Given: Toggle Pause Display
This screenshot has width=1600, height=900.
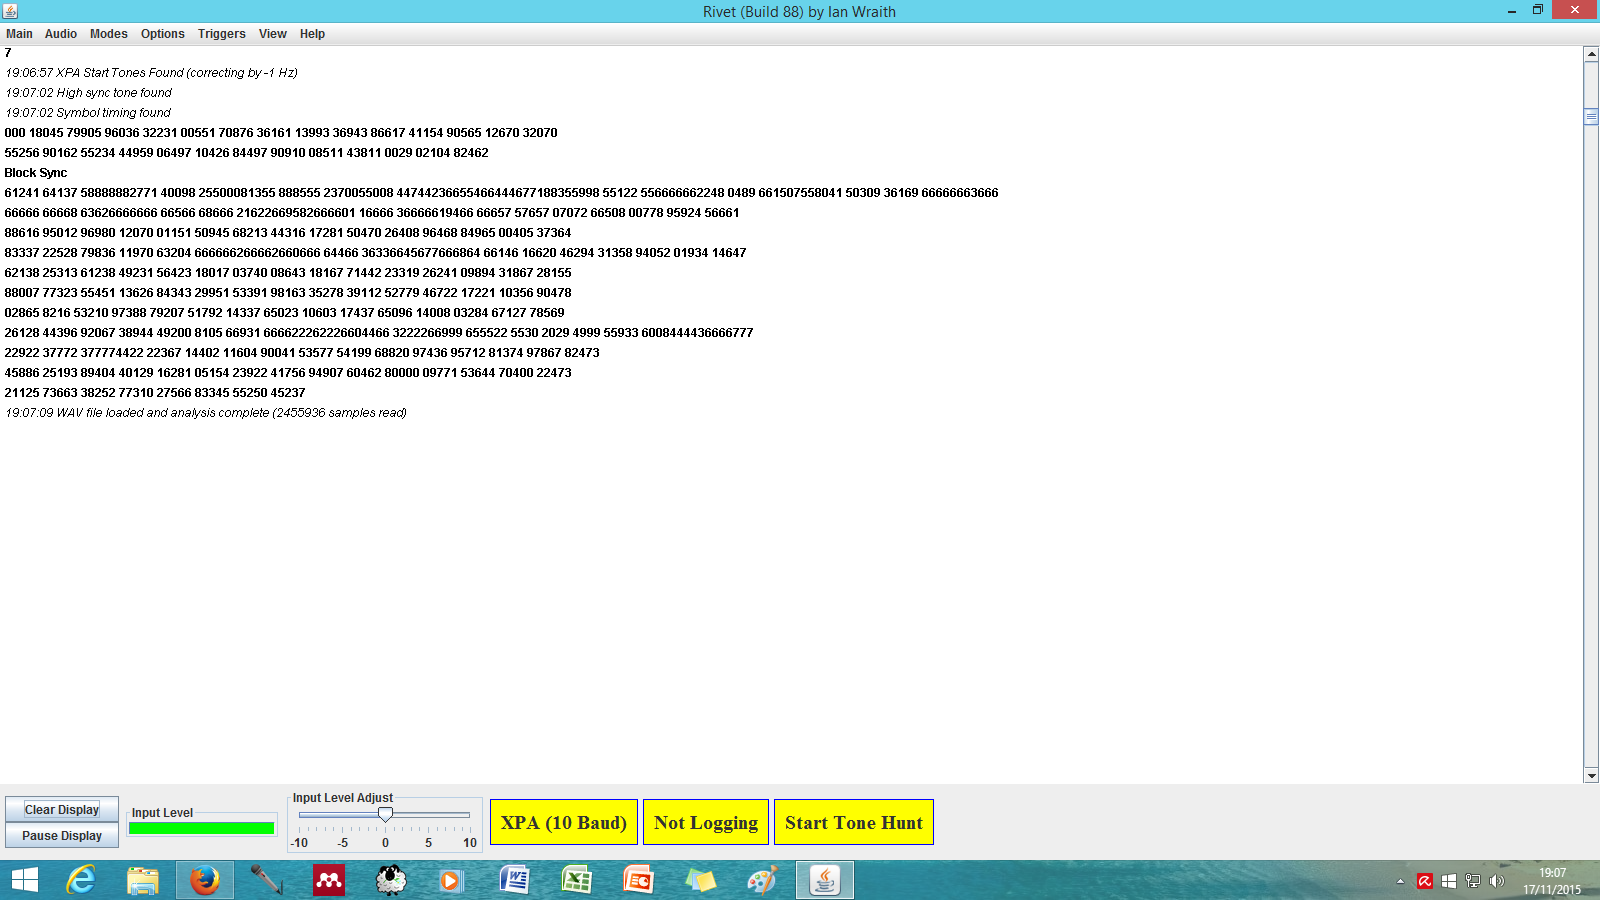Looking at the screenshot, I should (x=62, y=836).
